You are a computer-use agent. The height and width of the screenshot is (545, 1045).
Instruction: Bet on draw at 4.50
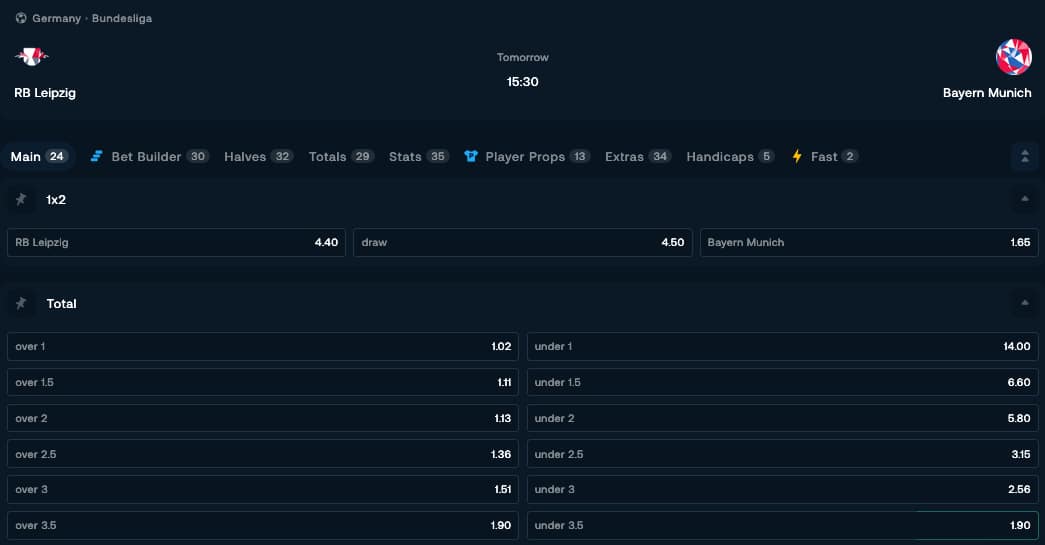[x=523, y=243]
